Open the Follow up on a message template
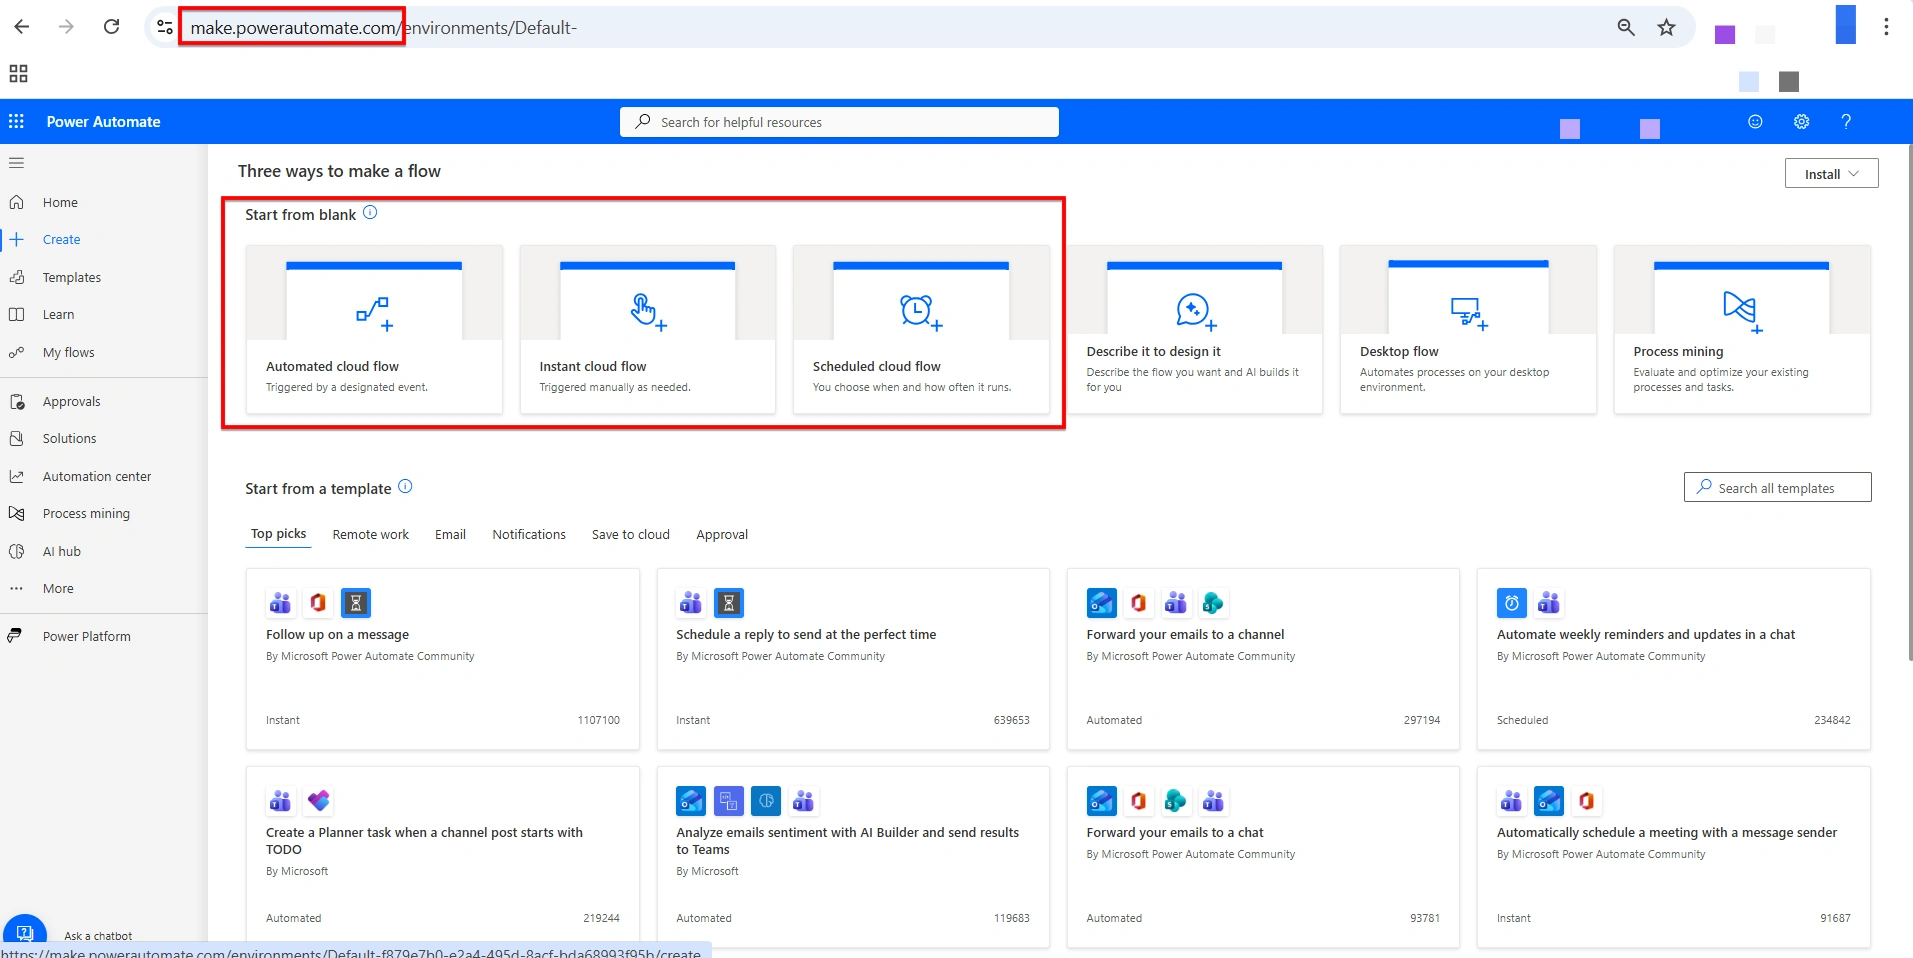This screenshot has height=958, width=1913. pyautogui.click(x=443, y=659)
